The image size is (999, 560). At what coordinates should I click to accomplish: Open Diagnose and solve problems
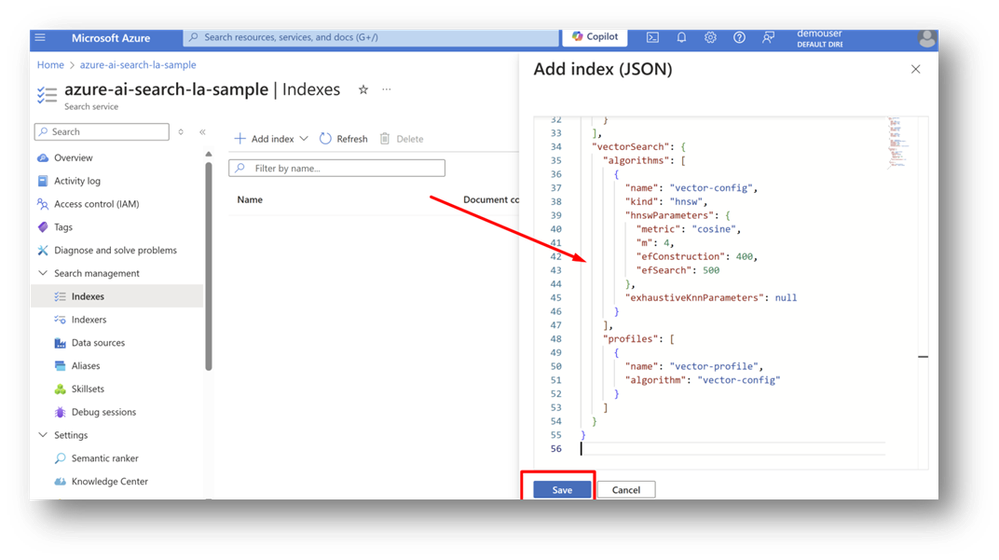pos(115,250)
